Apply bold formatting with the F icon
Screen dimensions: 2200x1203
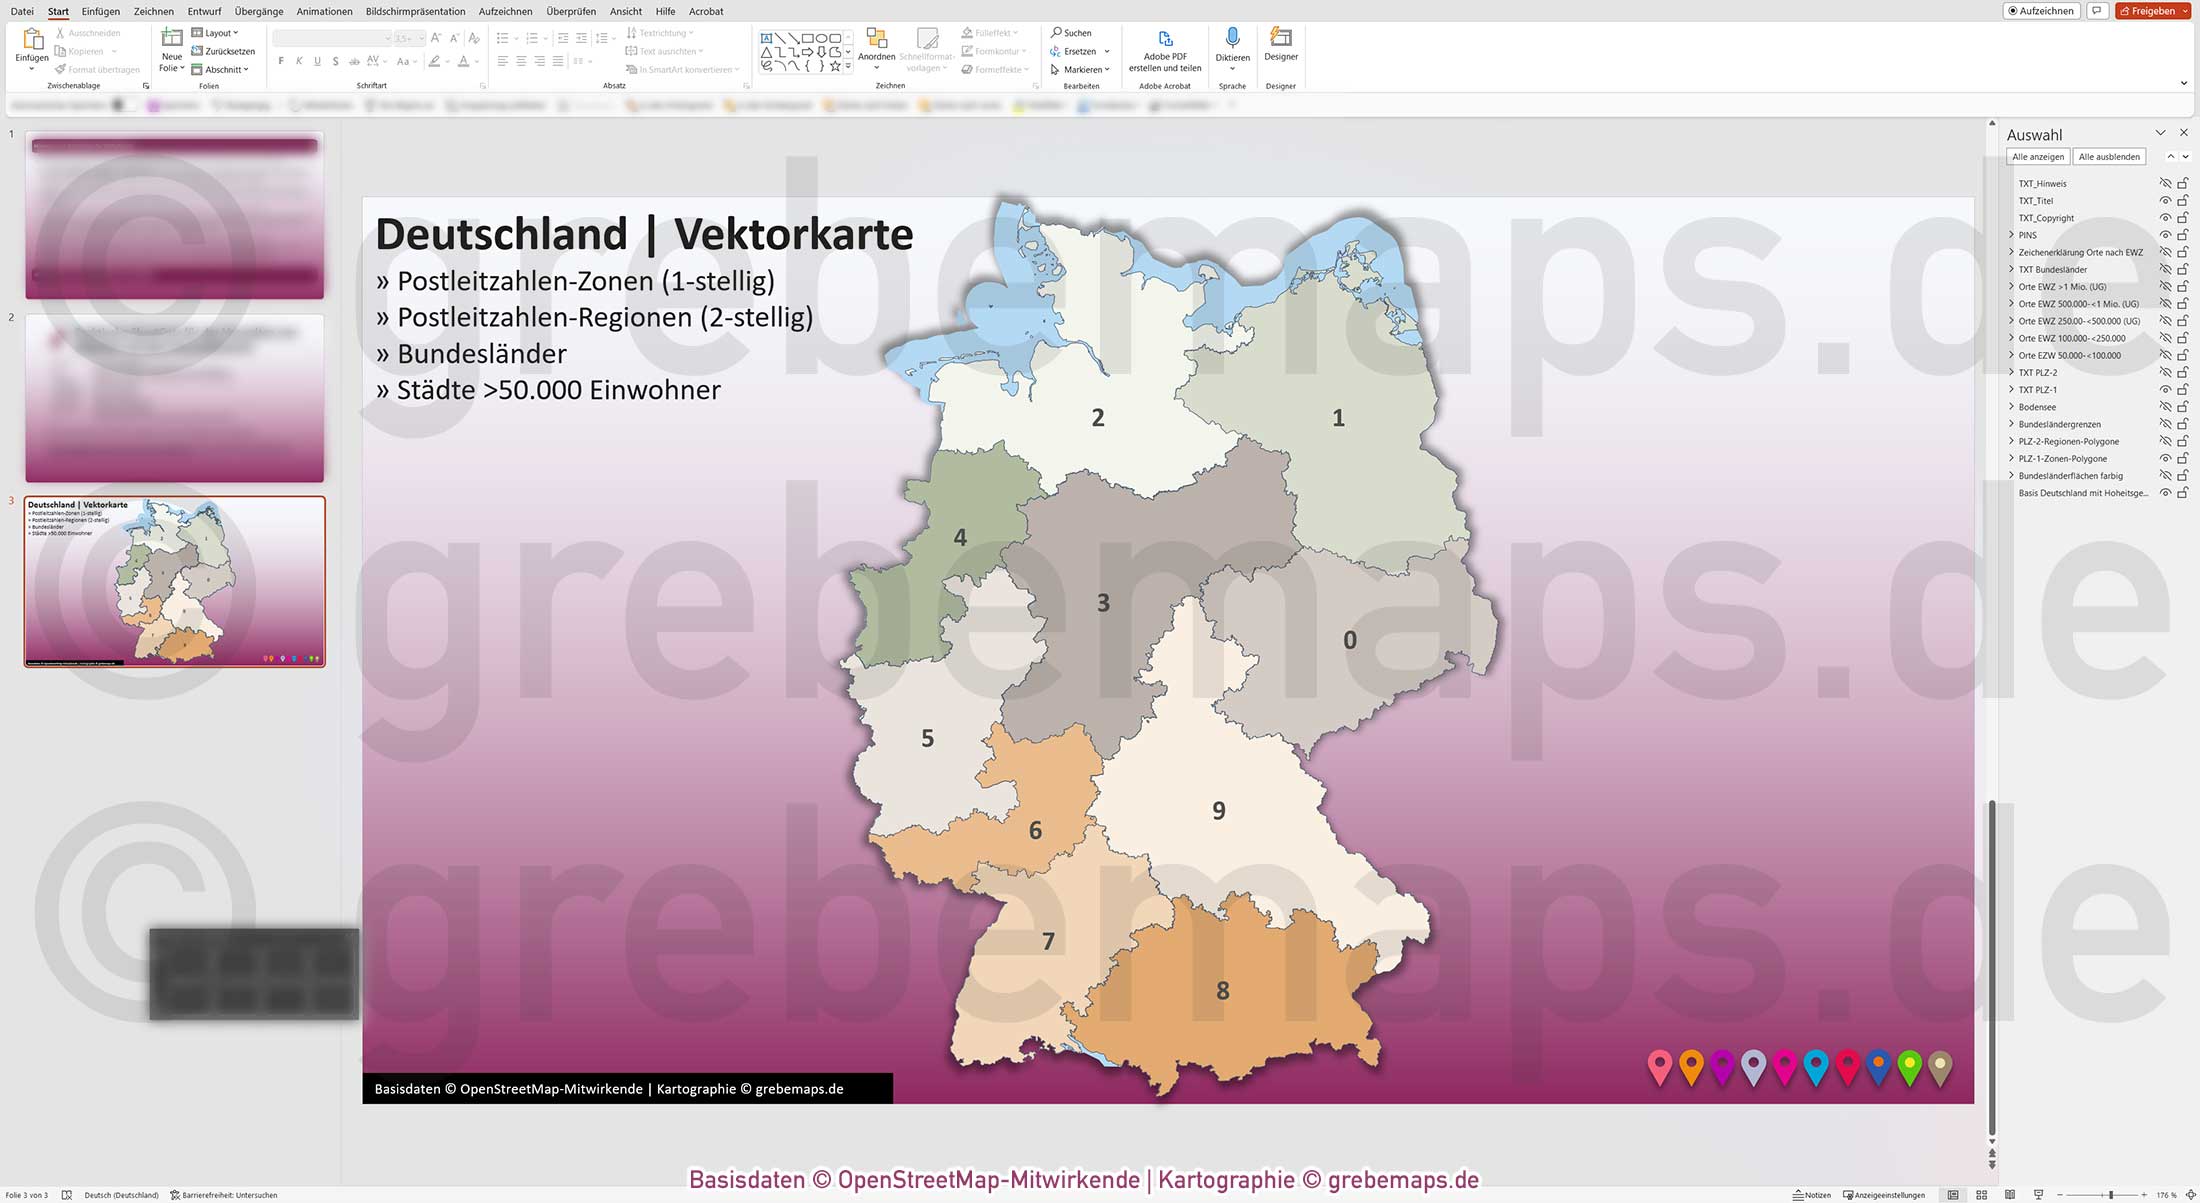coord(281,60)
